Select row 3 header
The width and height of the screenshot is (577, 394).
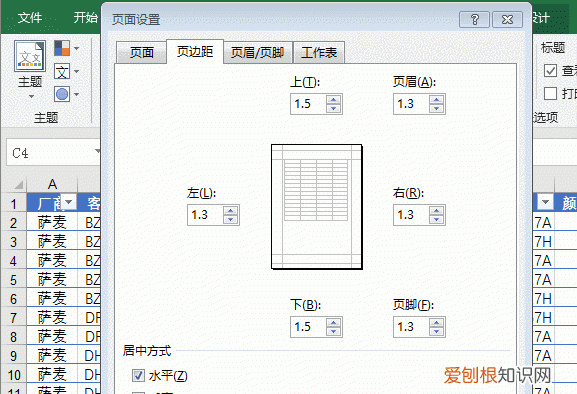click(x=13, y=241)
